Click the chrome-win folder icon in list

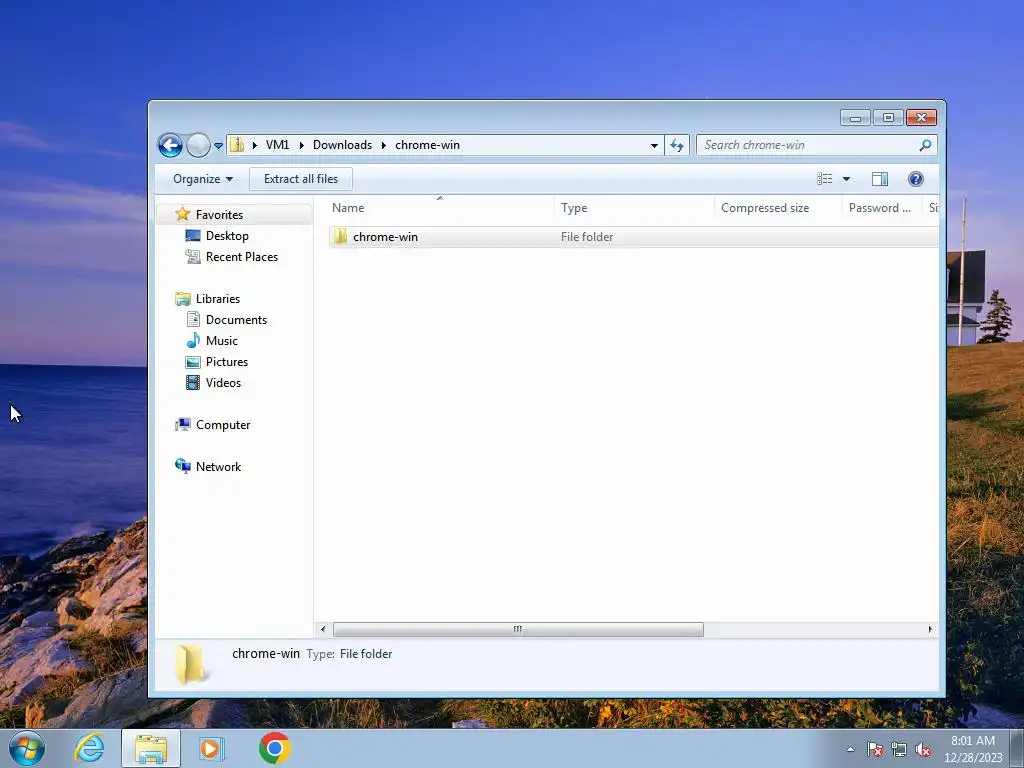click(x=340, y=236)
